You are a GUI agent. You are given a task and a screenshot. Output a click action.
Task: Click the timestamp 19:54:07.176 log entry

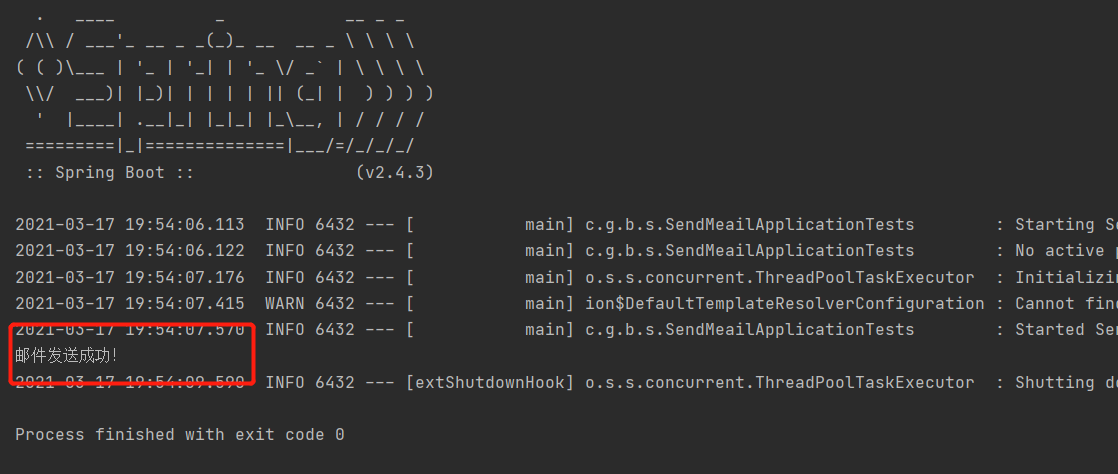130,277
